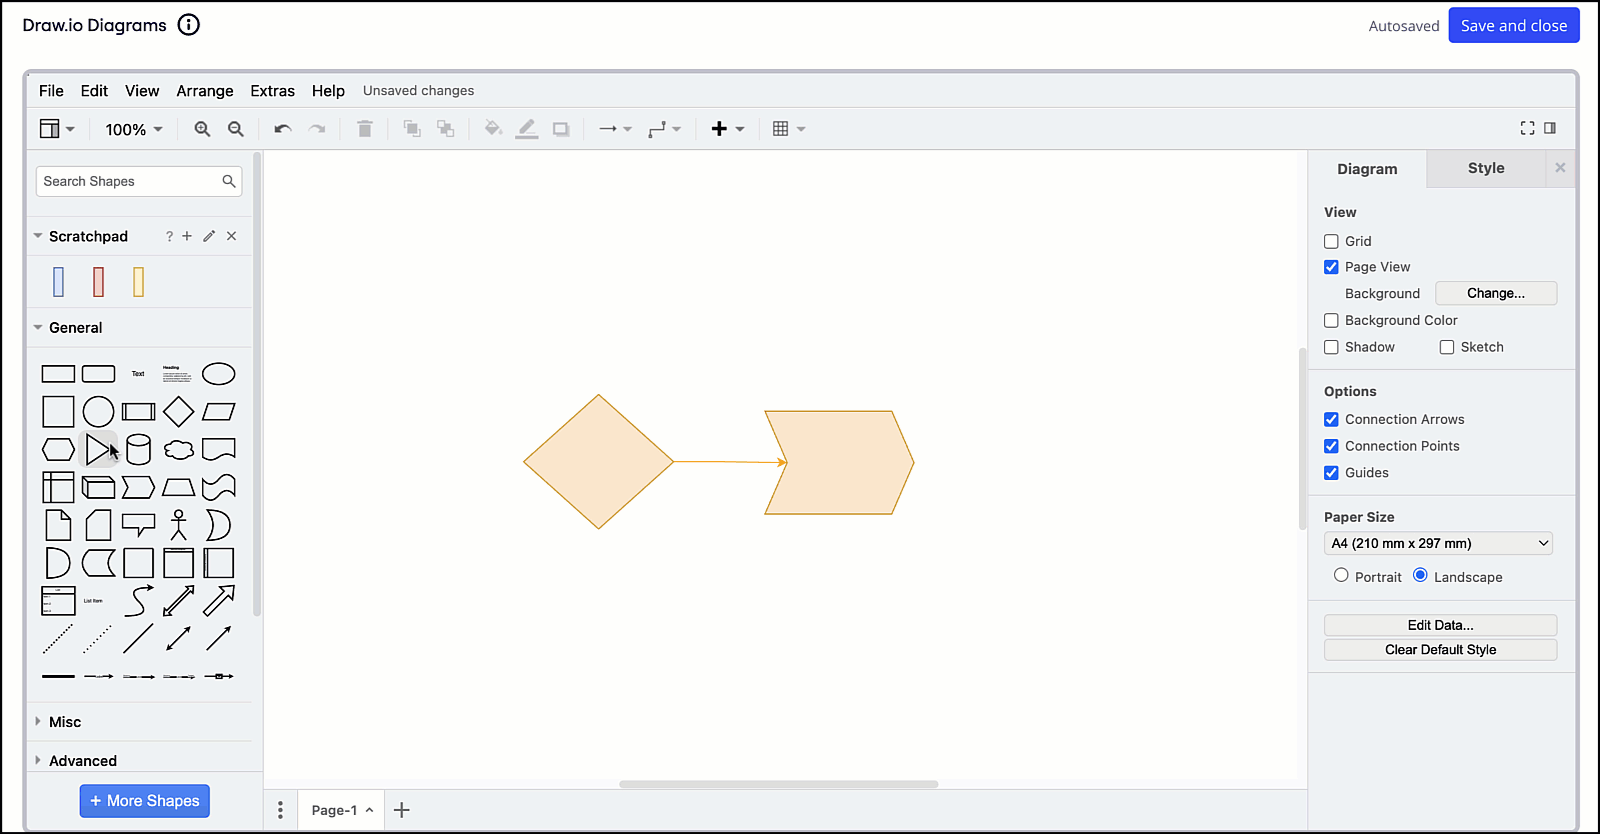The height and width of the screenshot is (834, 1600).
Task: Turn on the Sketch checkbox
Action: point(1447,347)
